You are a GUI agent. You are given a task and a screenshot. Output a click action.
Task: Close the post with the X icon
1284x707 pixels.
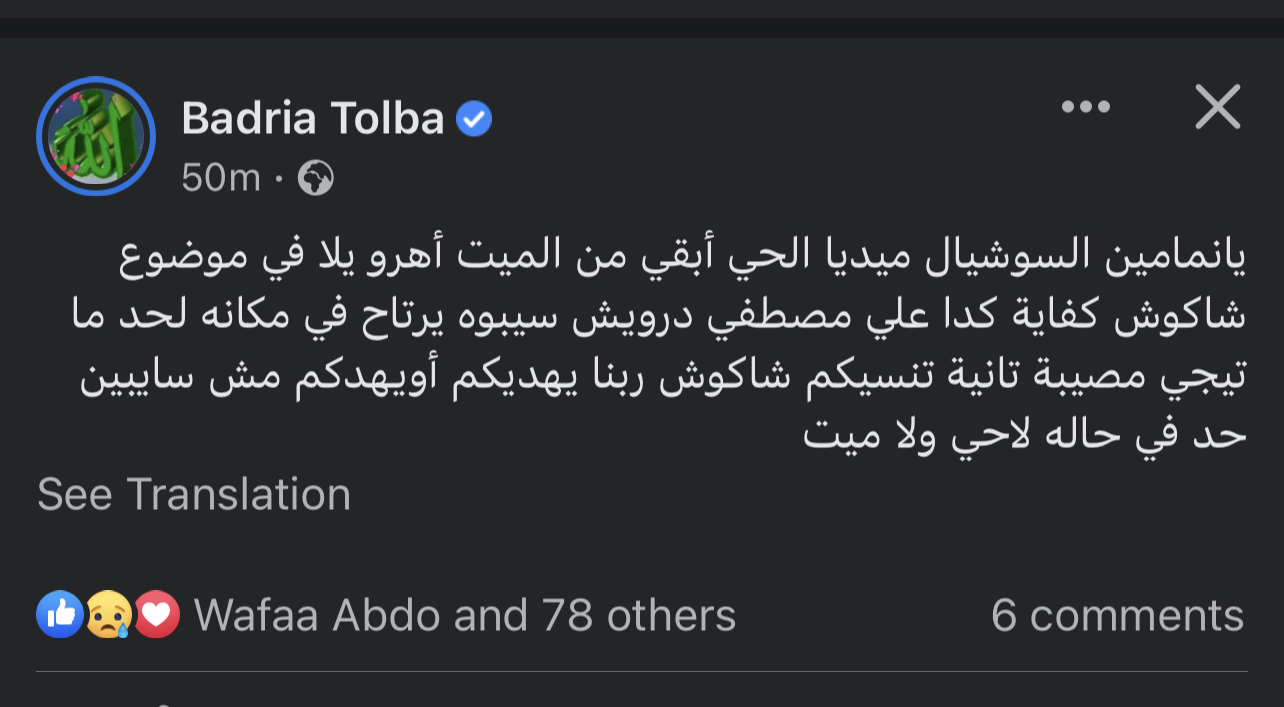click(1217, 107)
